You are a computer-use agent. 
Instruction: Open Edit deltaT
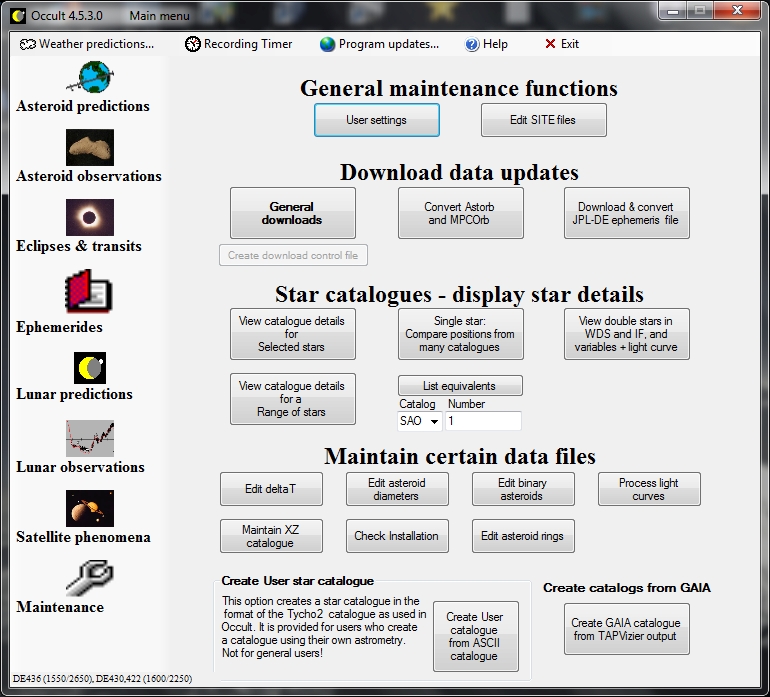click(x=271, y=490)
